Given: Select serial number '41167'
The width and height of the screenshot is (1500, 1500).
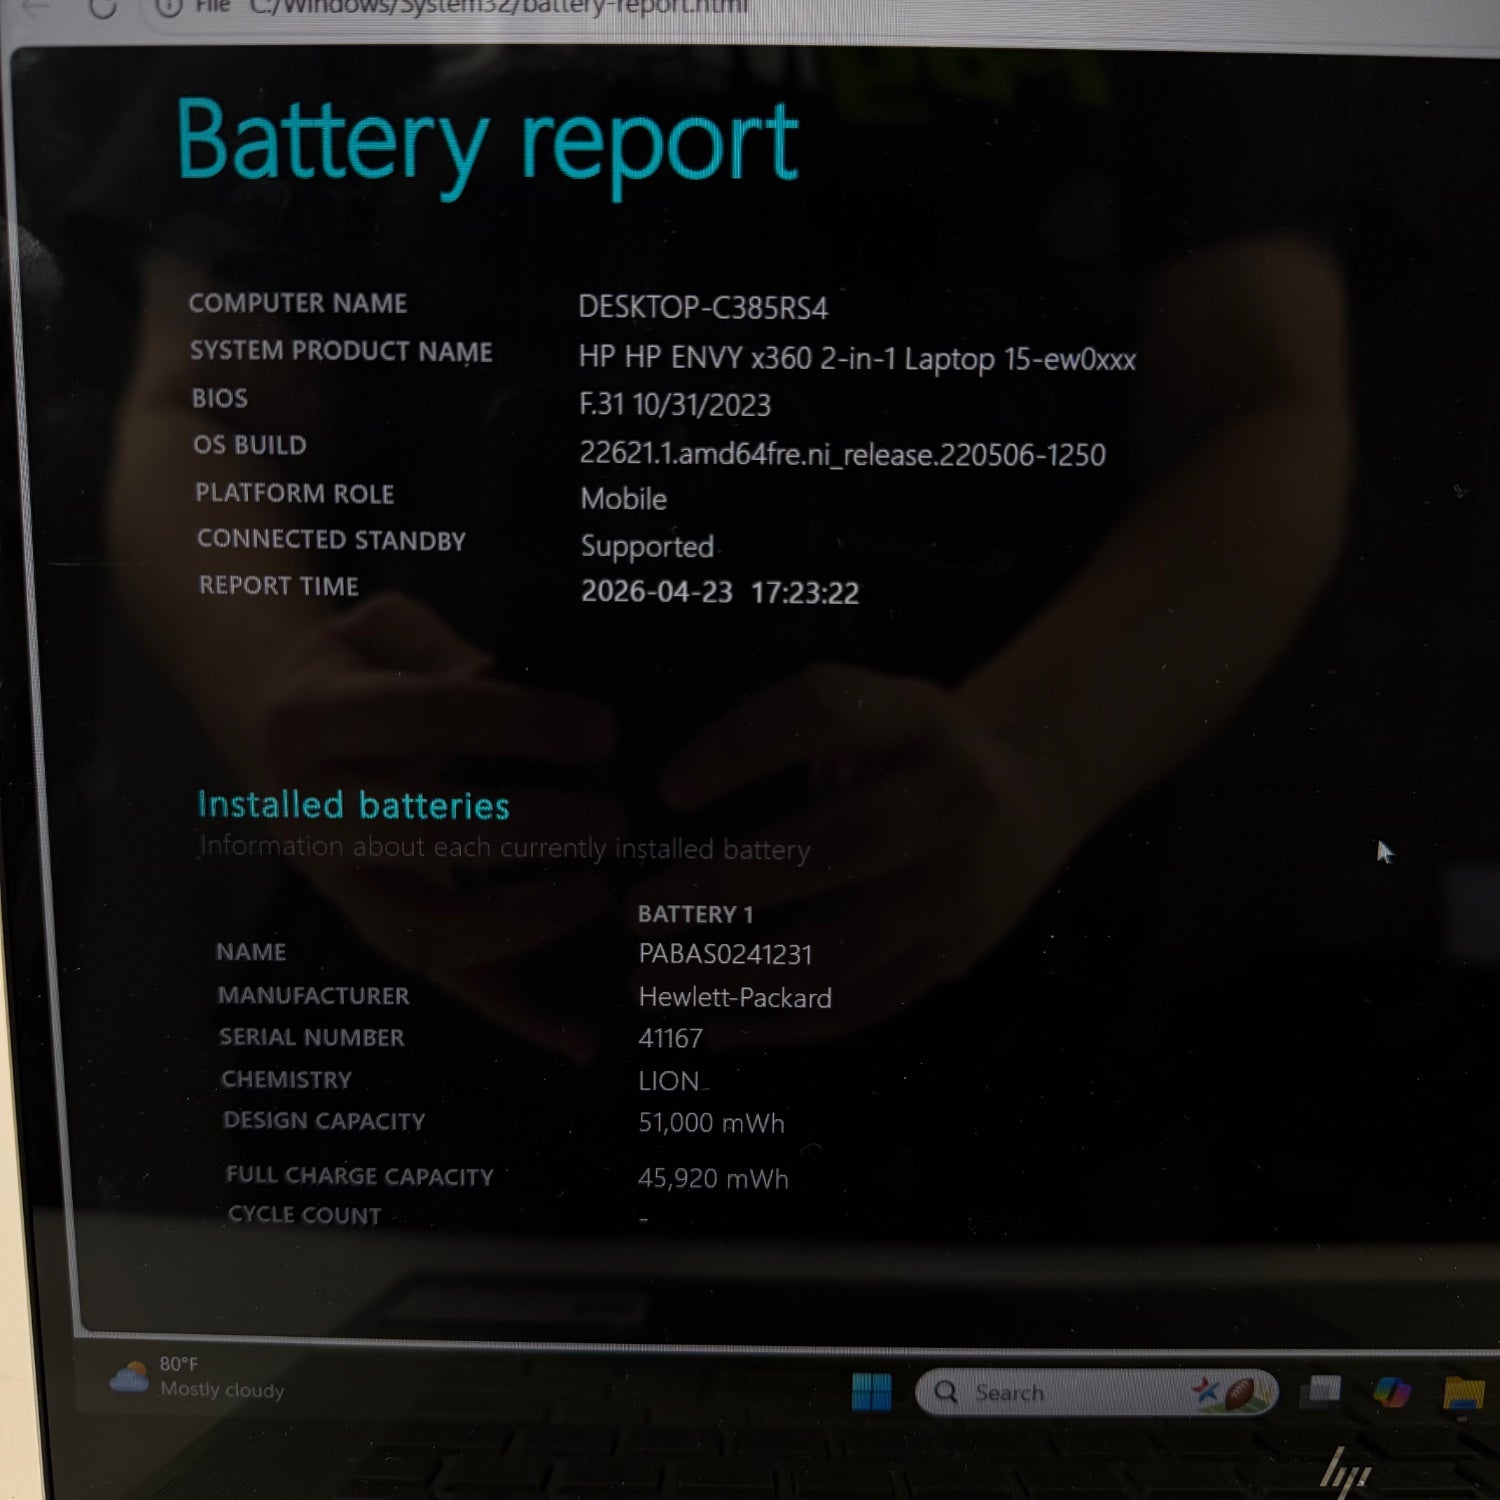Looking at the screenshot, I should click(x=670, y=1038).
